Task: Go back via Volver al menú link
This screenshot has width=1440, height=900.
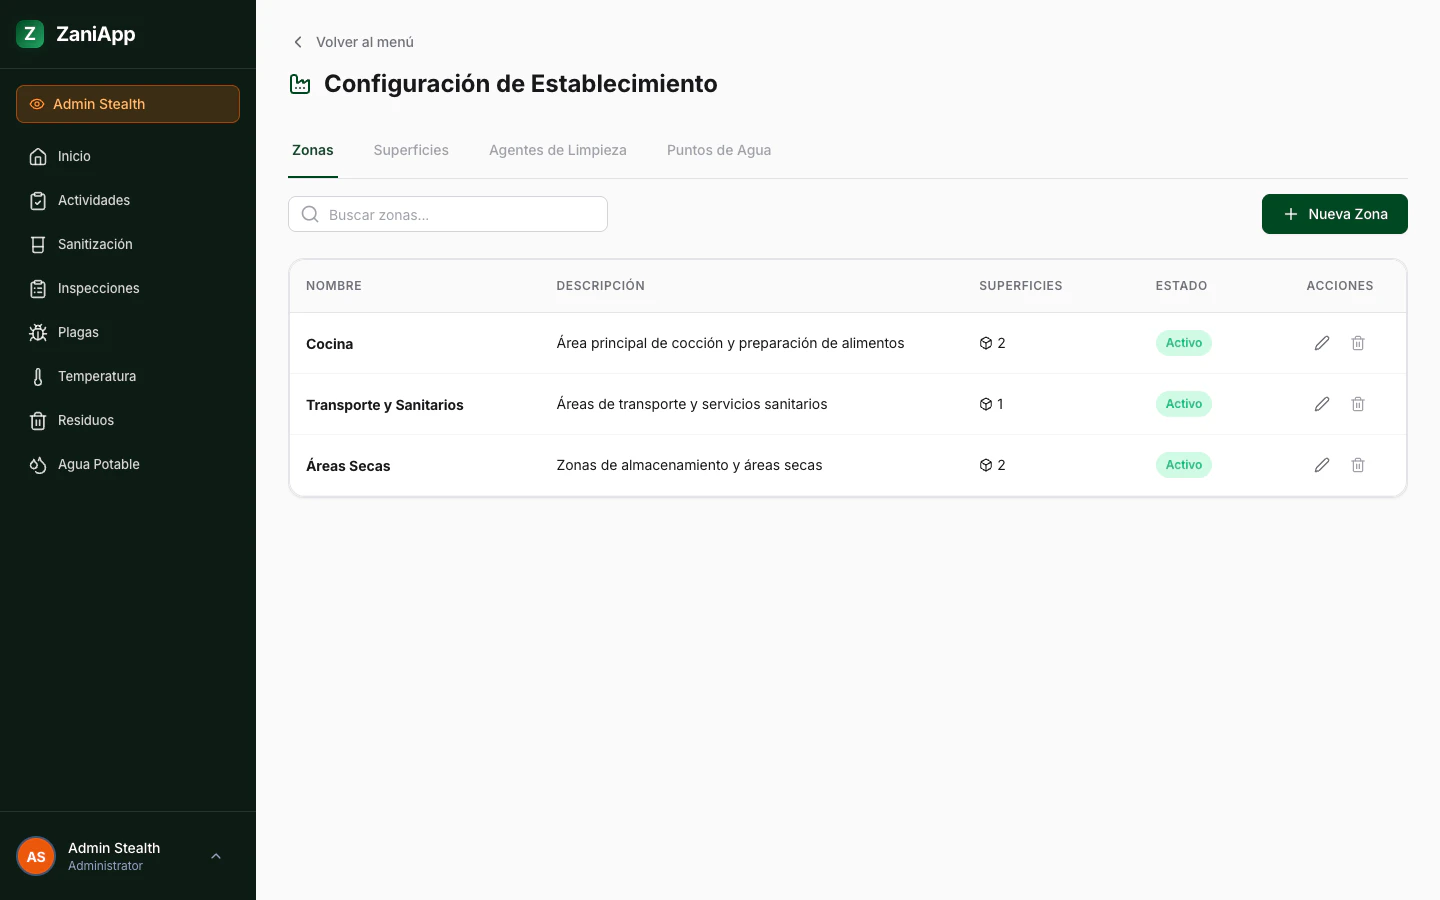Action: click(365, 42)
